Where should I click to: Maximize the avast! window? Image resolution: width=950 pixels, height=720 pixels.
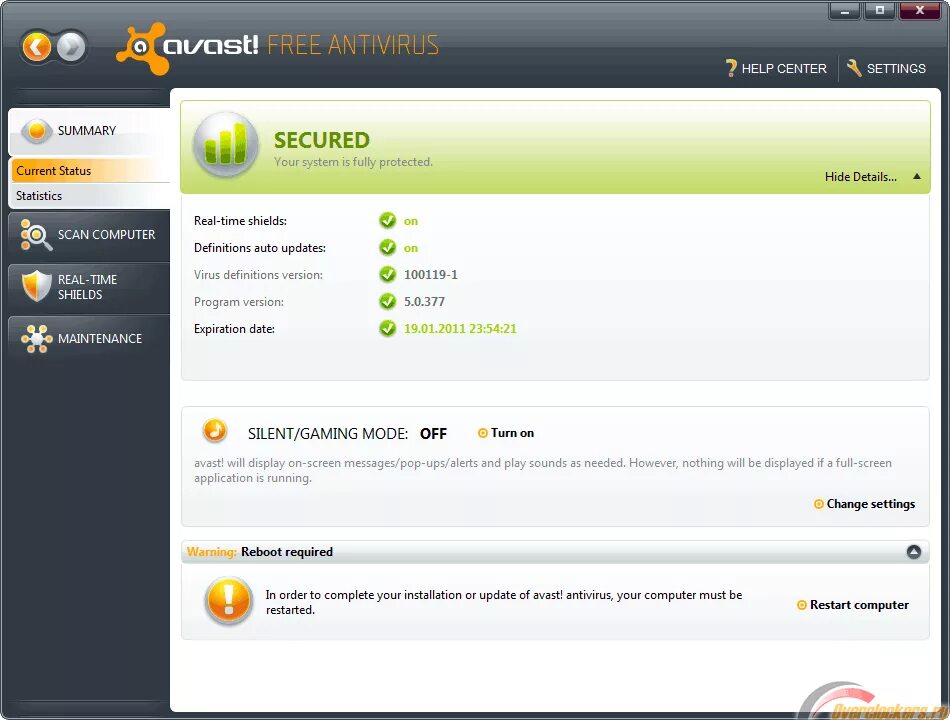coord(879,11)
